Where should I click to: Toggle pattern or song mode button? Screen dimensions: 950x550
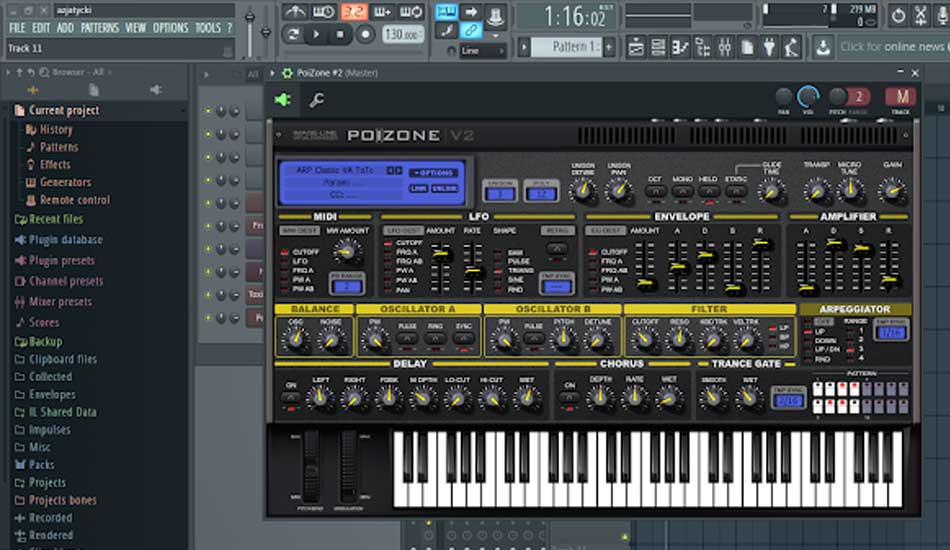pyautogui.click(x=293, y=35)
